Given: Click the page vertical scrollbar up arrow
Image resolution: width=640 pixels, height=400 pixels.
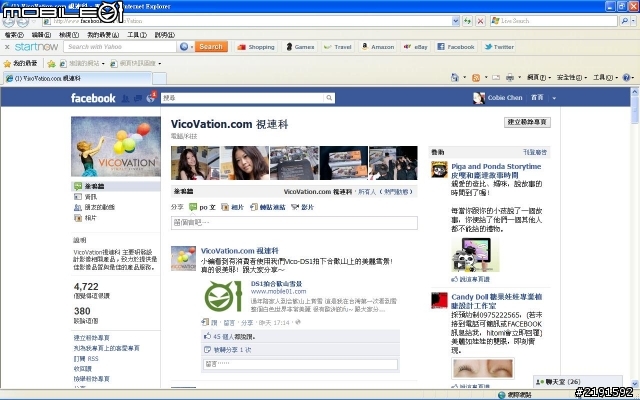Looking at the screenshot, I should 635,91.
